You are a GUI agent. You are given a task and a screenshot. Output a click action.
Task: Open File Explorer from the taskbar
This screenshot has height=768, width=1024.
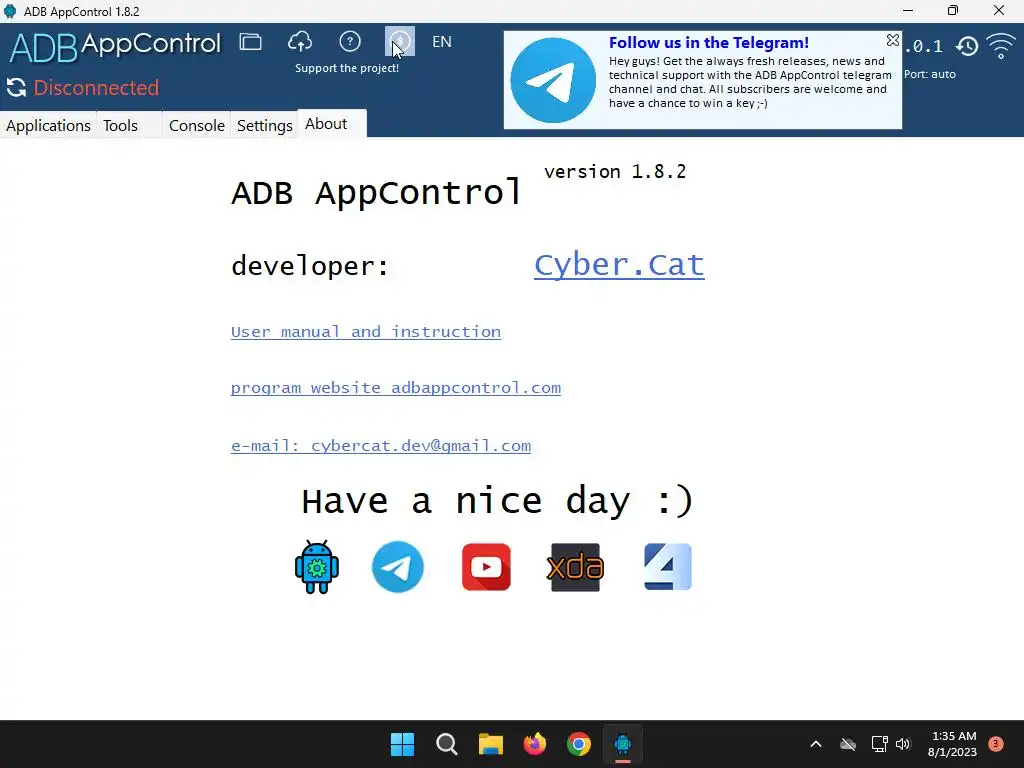[x=490, y=744]
